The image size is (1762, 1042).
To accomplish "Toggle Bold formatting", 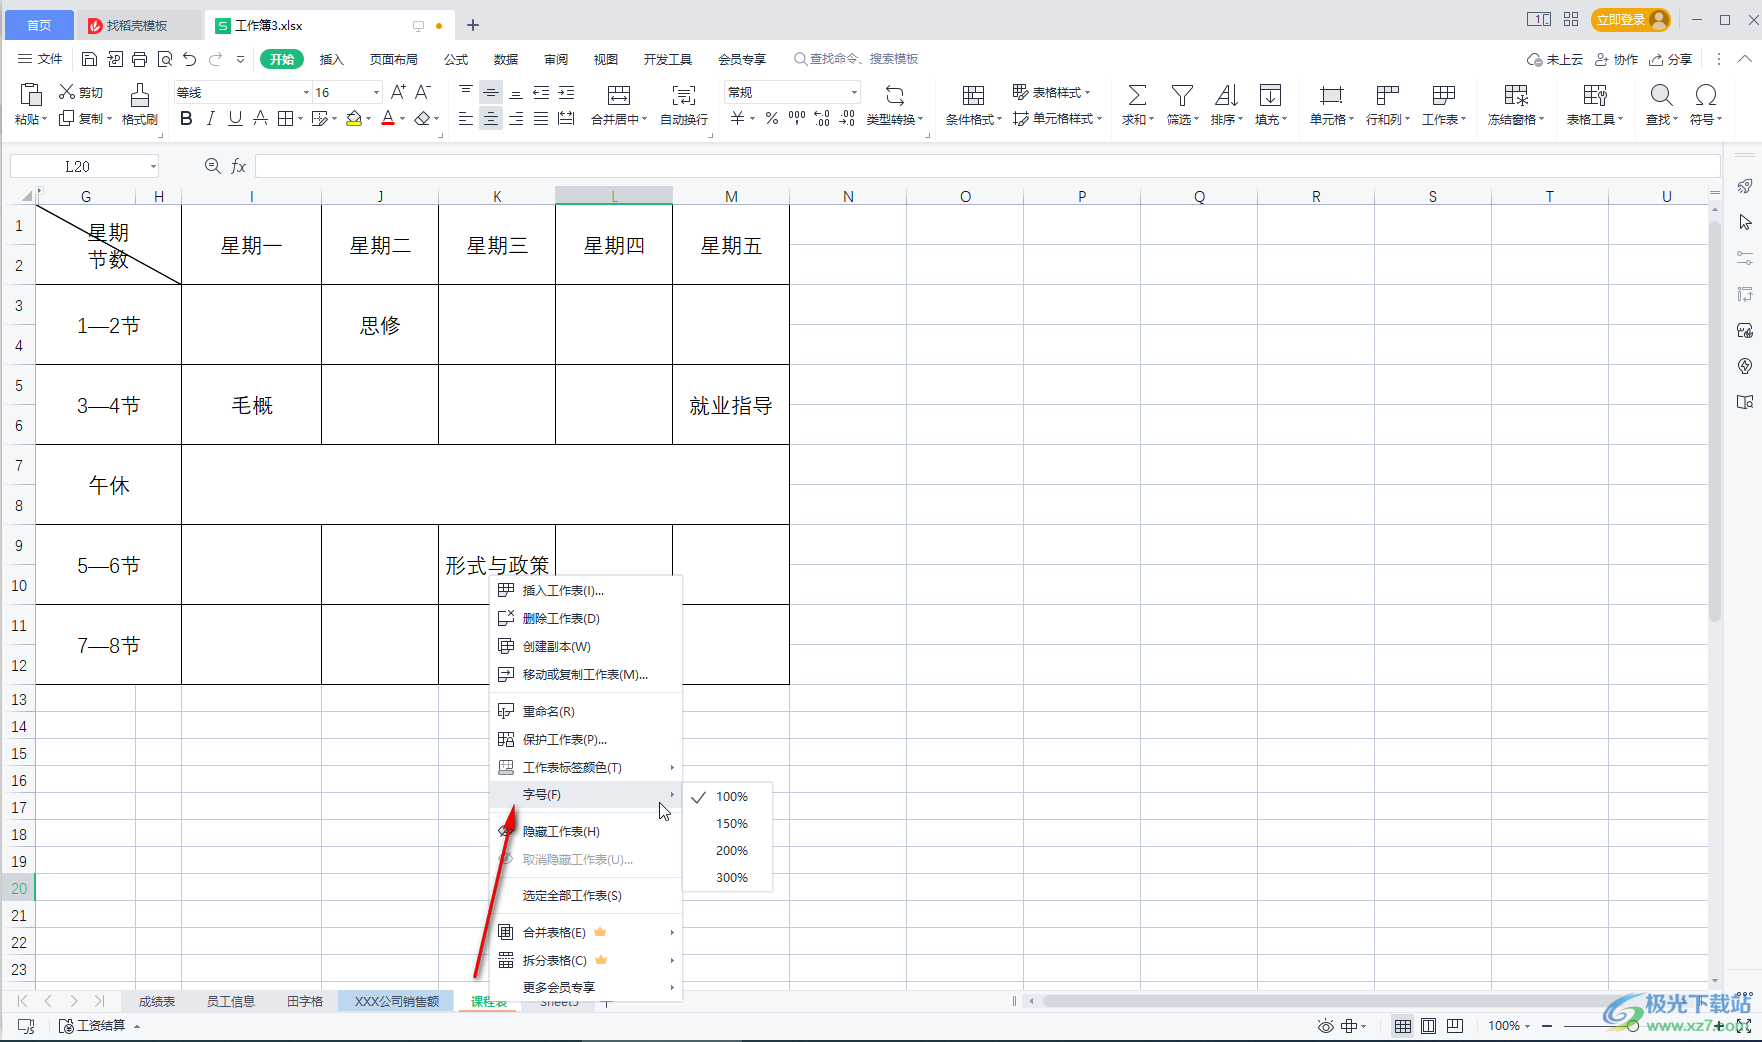I will 186,118.
